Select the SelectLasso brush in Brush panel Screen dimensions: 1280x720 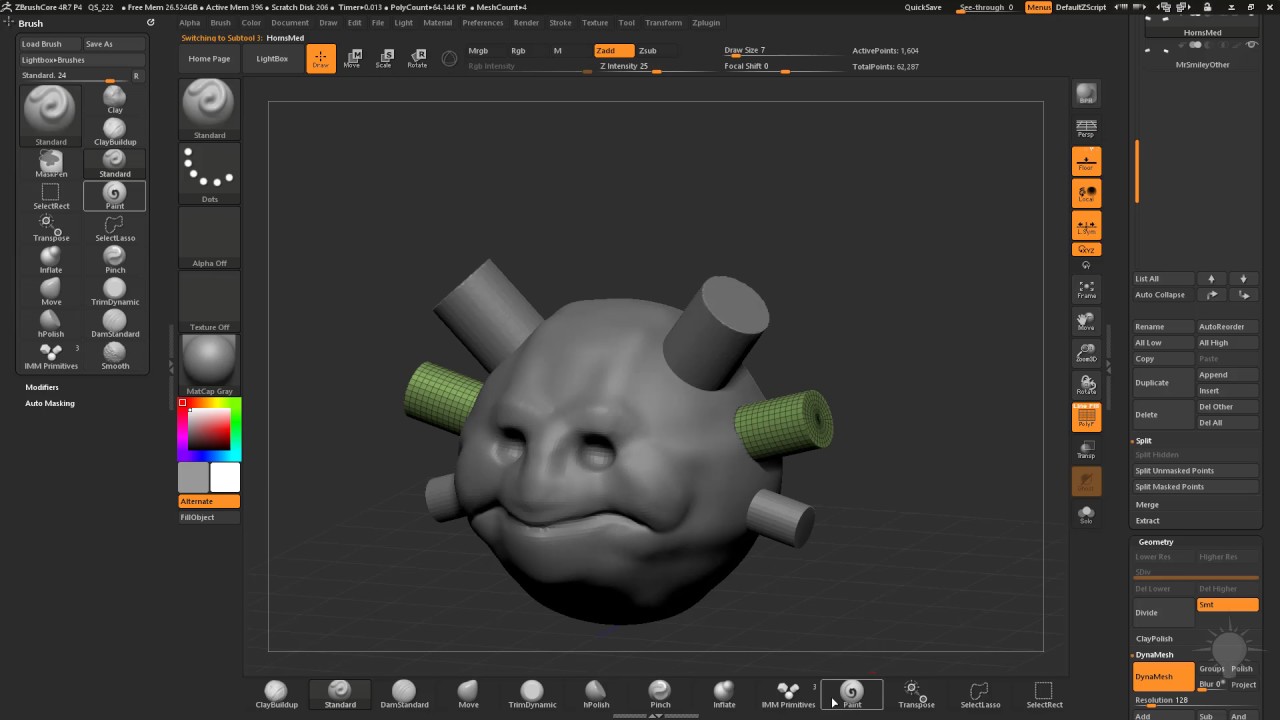pos(115,228)
